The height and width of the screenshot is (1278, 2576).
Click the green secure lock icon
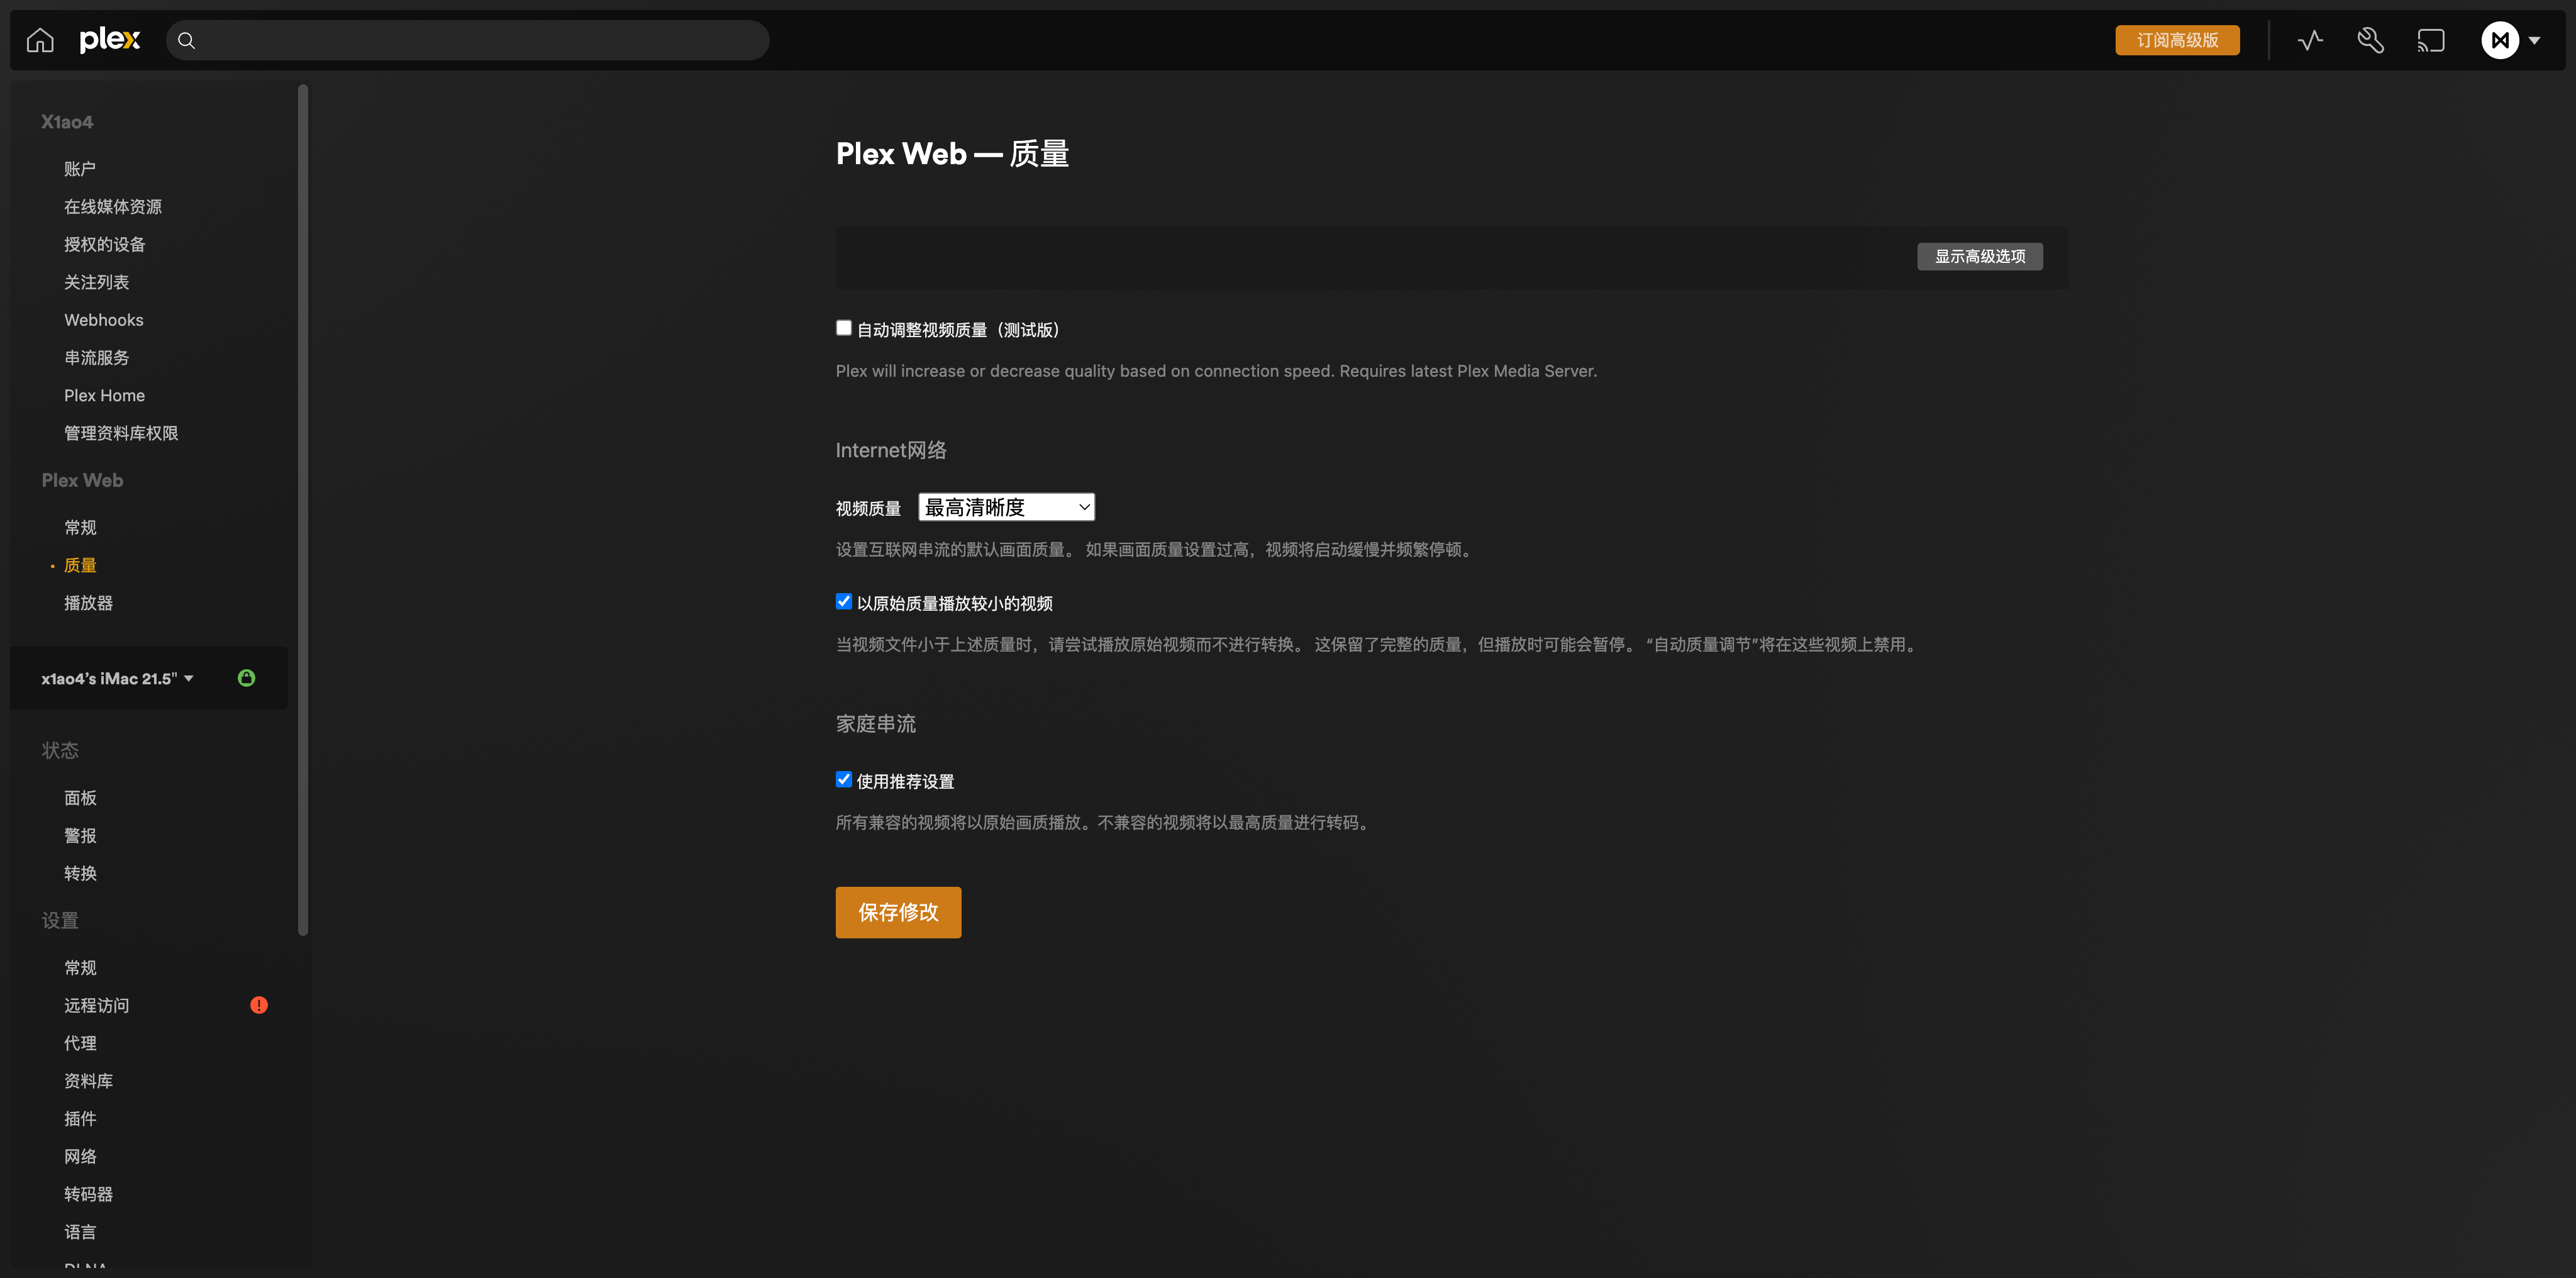pos(246,678)
